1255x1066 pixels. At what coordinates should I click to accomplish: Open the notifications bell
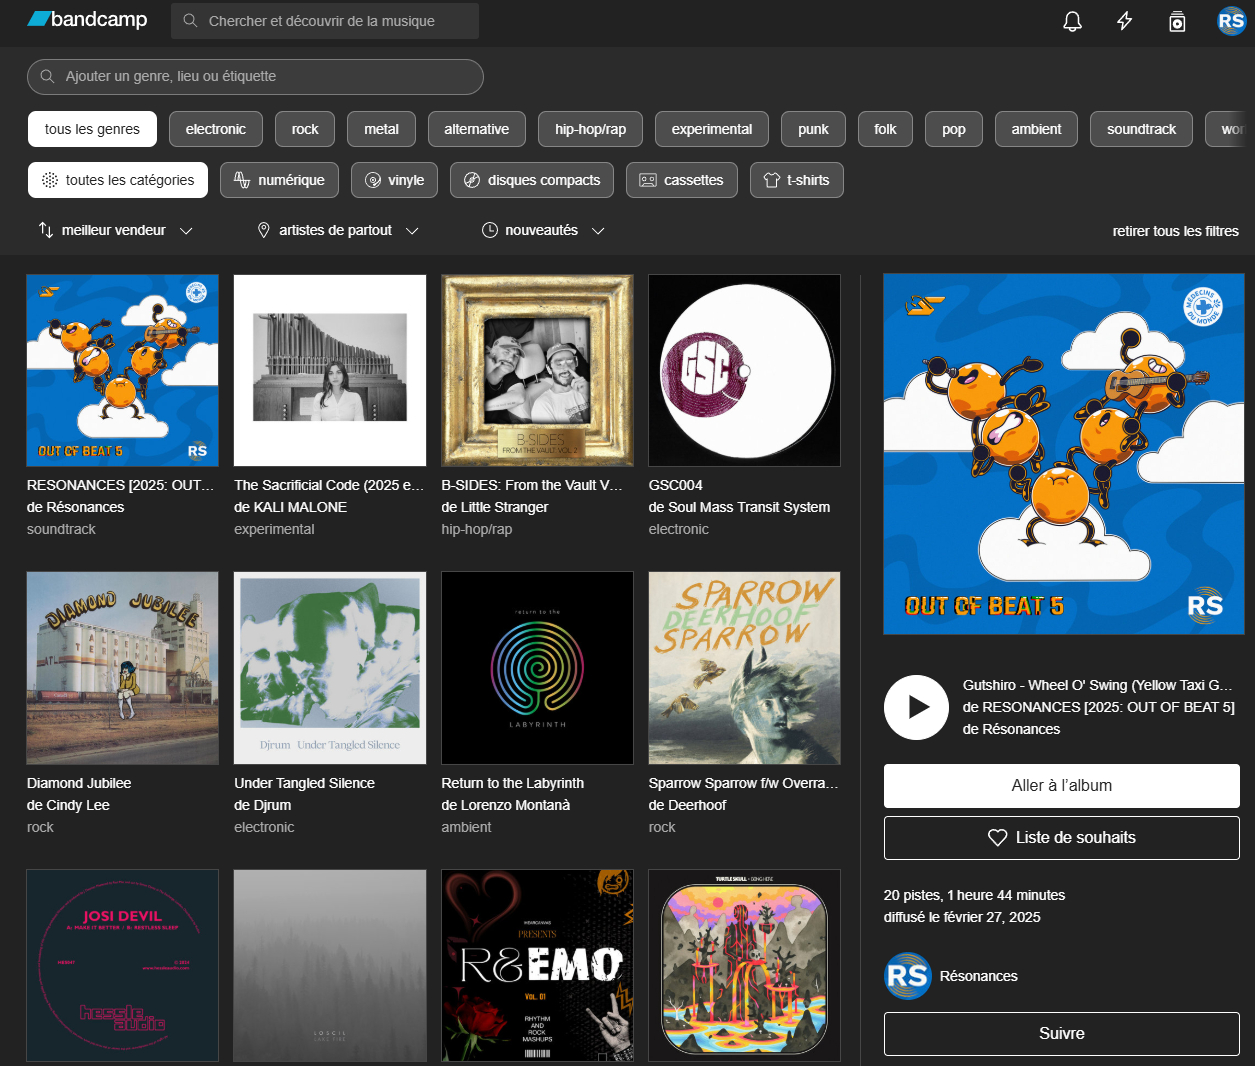tap(1072, 21)
